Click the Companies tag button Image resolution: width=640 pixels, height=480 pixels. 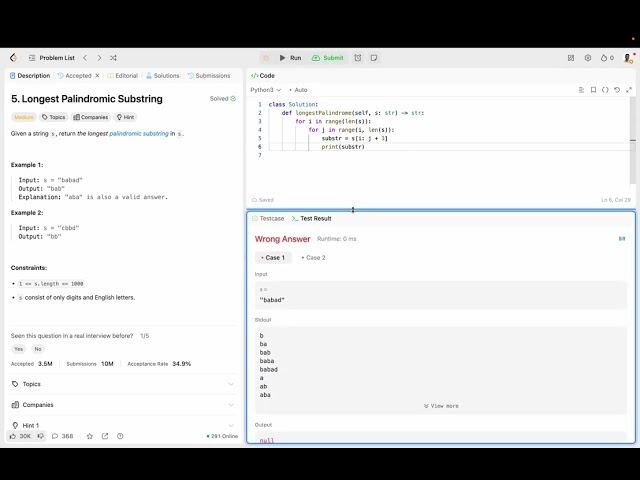[91, 117]
